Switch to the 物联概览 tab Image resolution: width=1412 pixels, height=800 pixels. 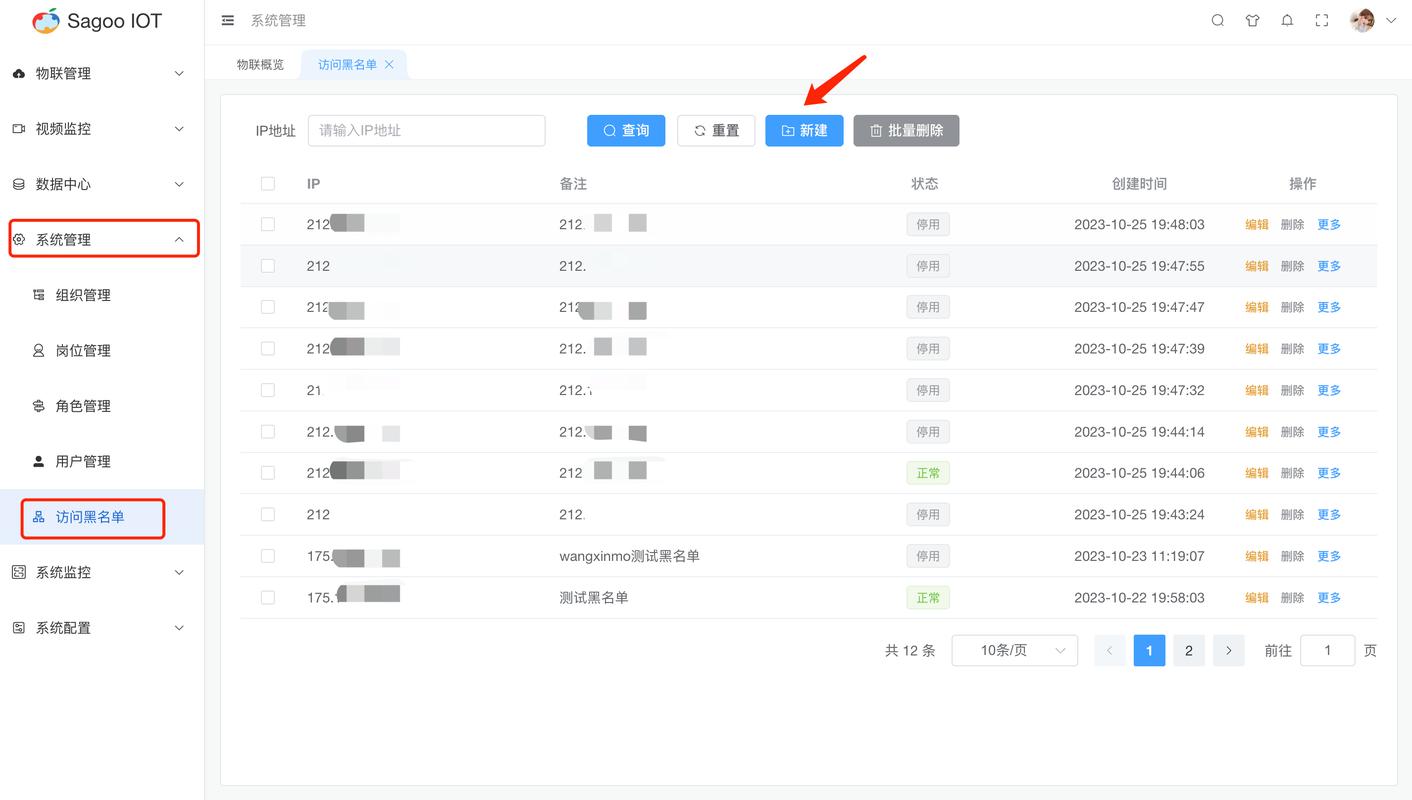[263, 63]
